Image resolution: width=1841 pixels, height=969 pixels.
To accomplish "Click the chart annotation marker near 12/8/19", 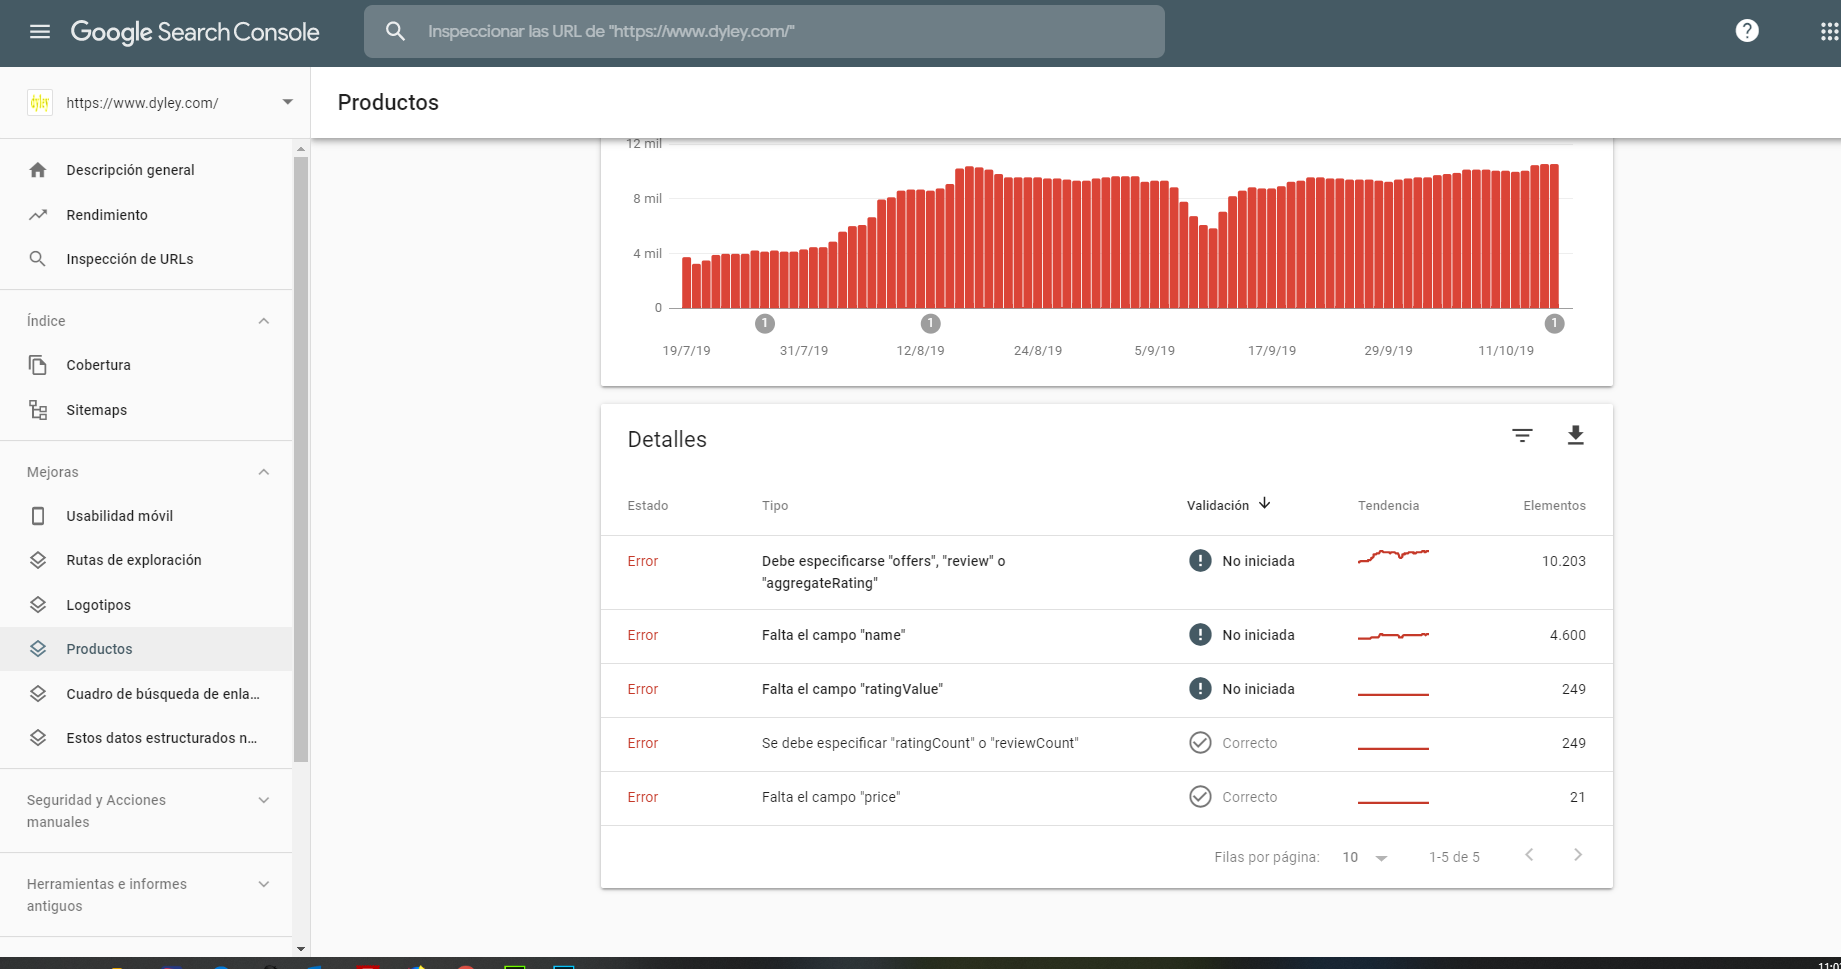I will (931, 323).
